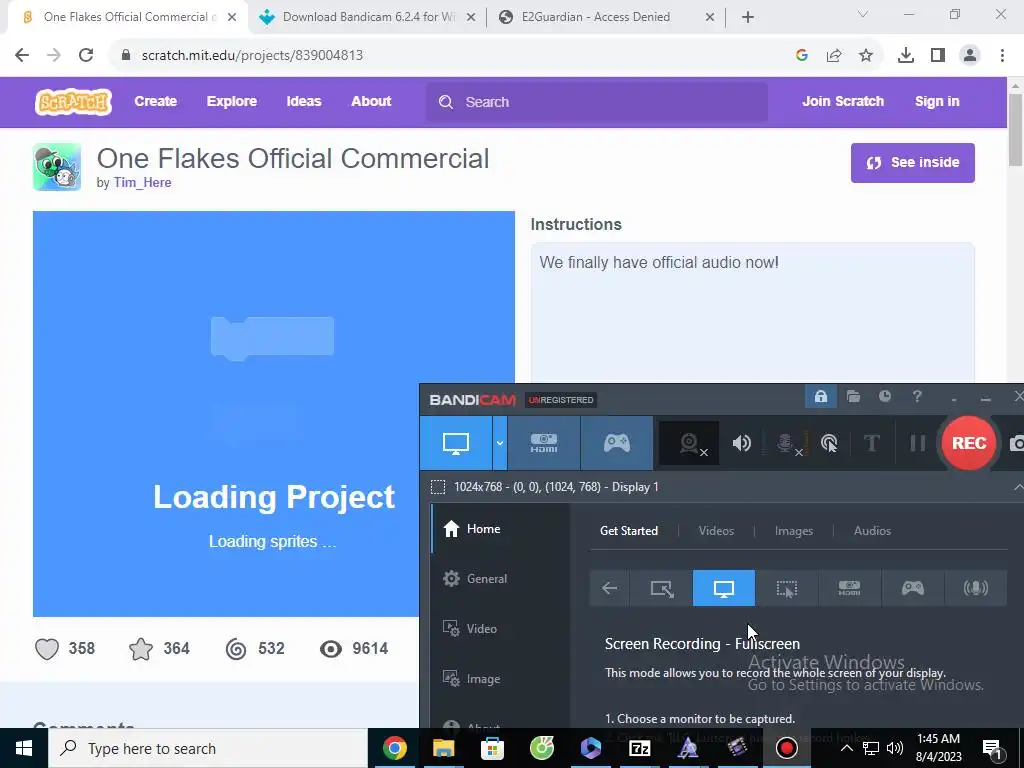
Task: Toggle mouse click effects in Bandicam
Action: 829,443
